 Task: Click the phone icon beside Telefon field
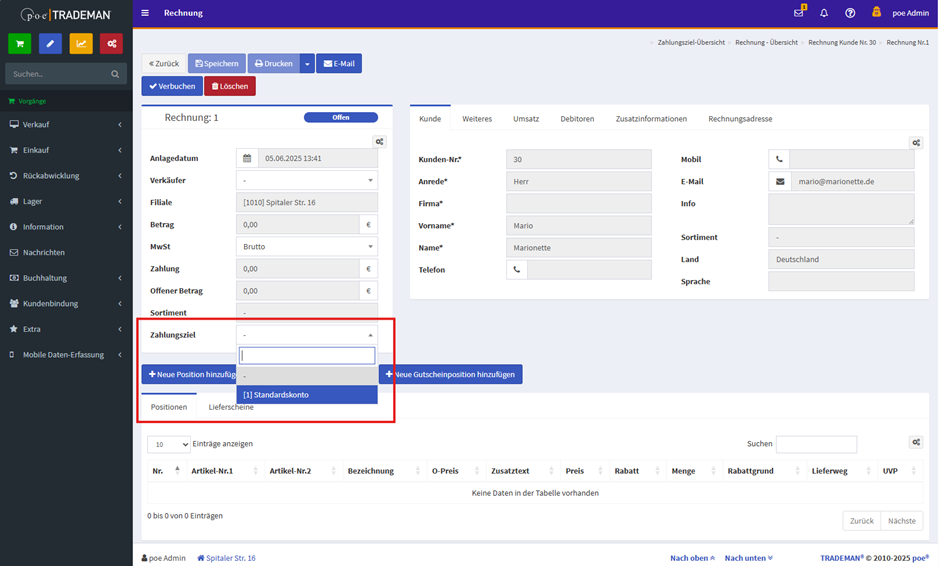(x=517, y=270)
